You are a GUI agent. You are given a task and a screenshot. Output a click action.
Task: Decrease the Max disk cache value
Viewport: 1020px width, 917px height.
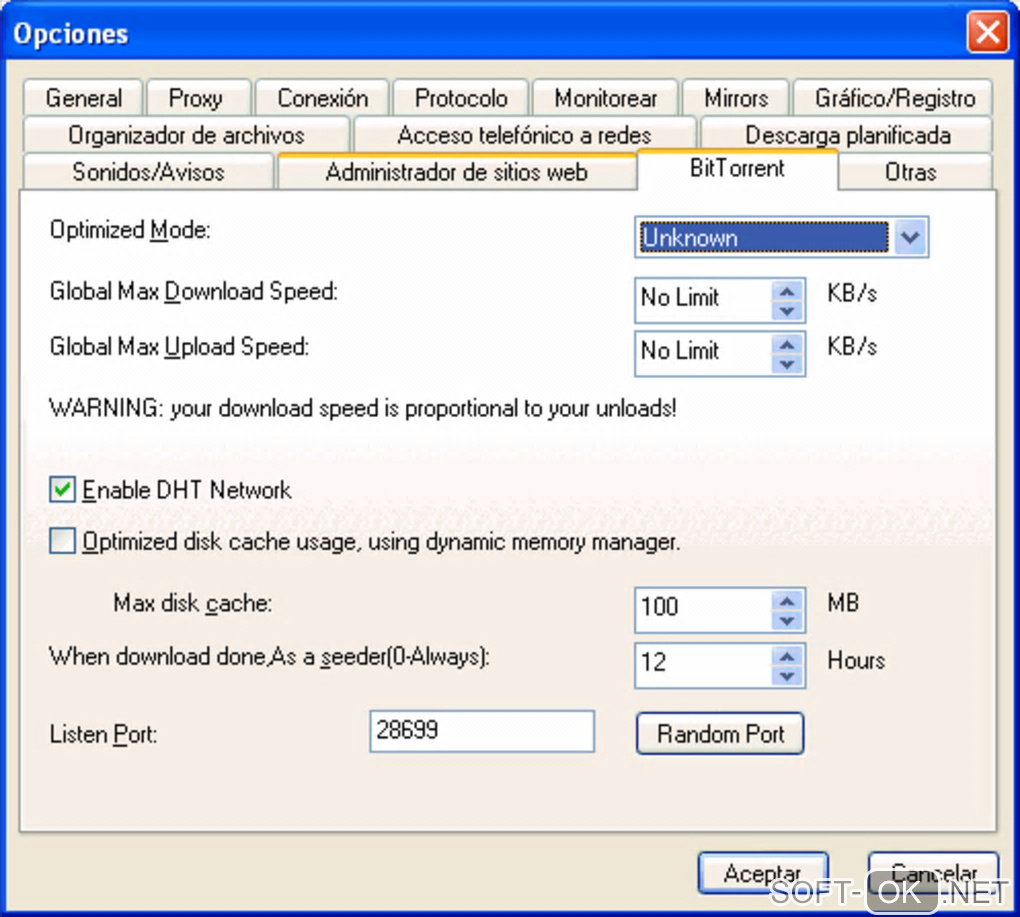pyautogui.click(x=786, y=620)
